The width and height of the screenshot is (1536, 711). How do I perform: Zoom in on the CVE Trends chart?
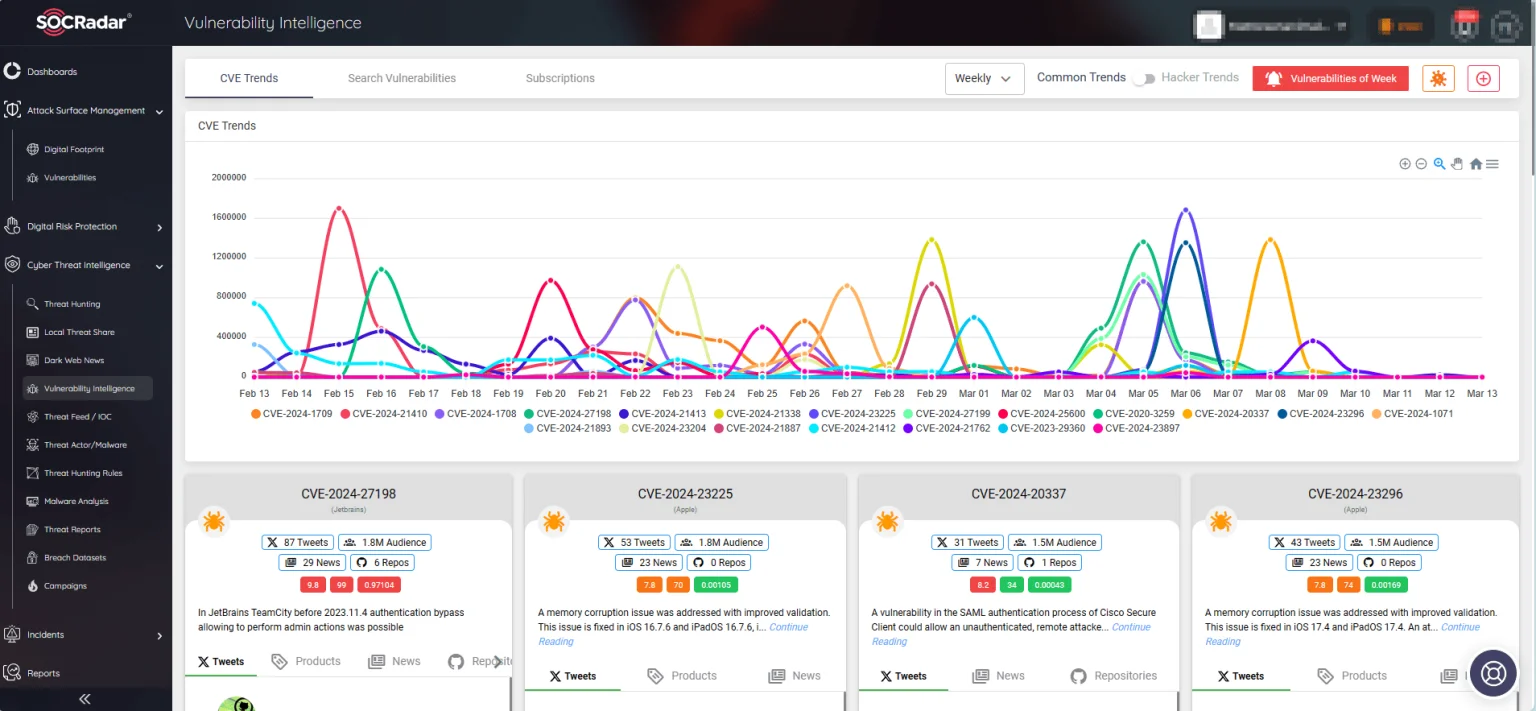coord(1404,163)
